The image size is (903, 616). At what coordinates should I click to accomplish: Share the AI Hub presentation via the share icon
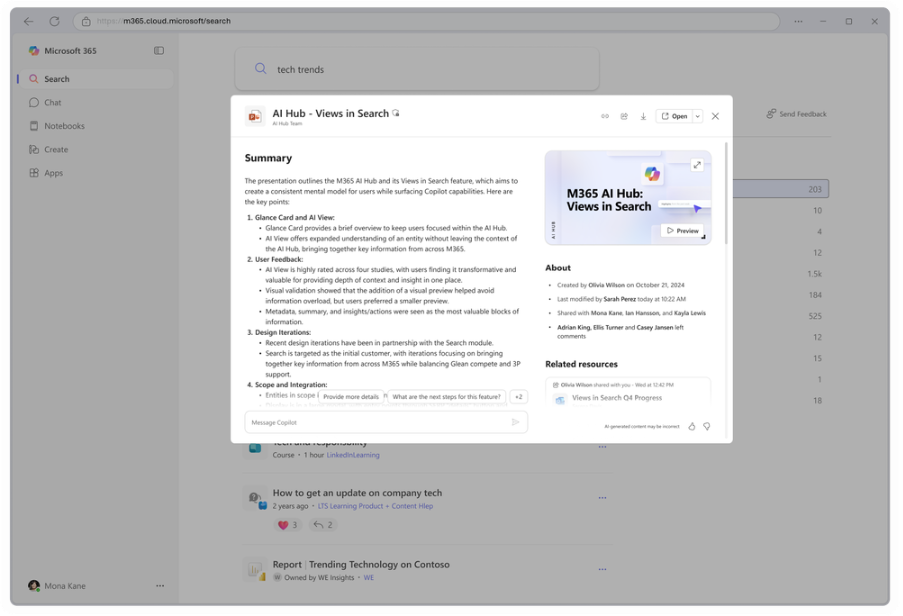623,116
